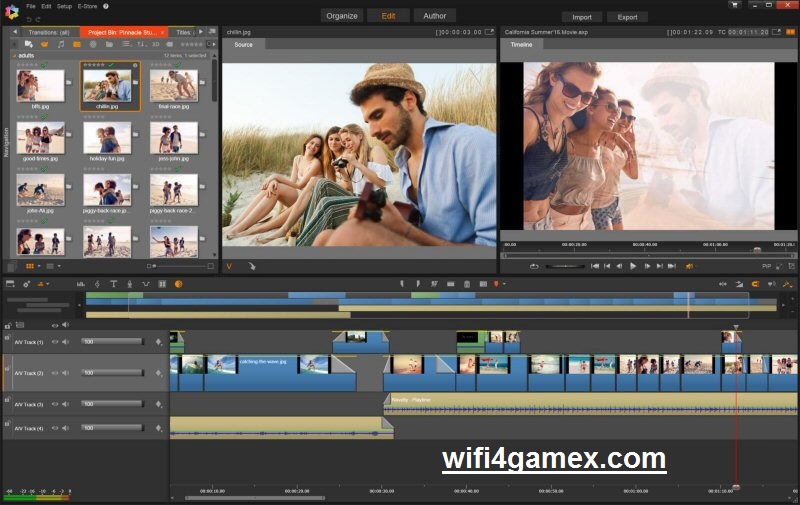The width and height of the screenshot is (800, 505).
Task: Open the Setup menu
Action: point(64,6)
